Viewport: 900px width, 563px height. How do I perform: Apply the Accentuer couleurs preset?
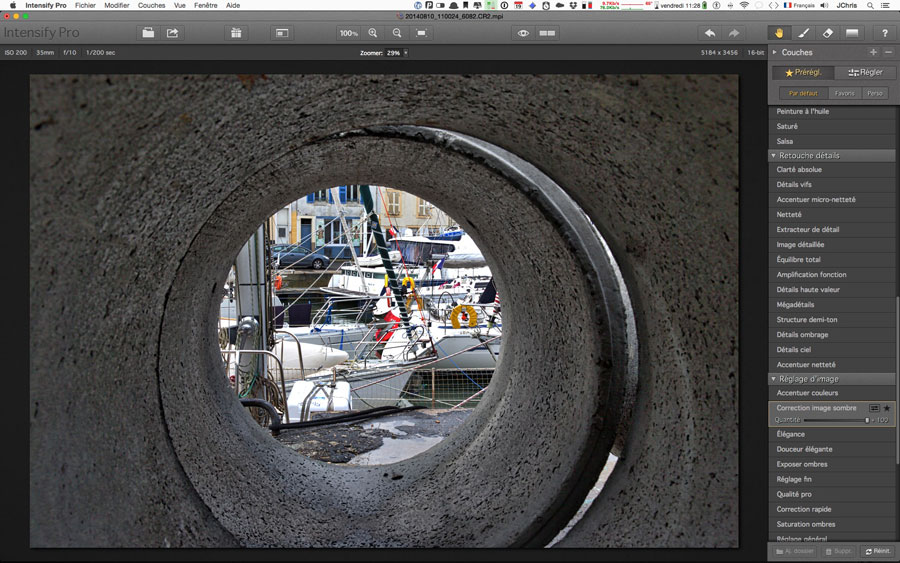pyautogui.click(x=832, y=393)
